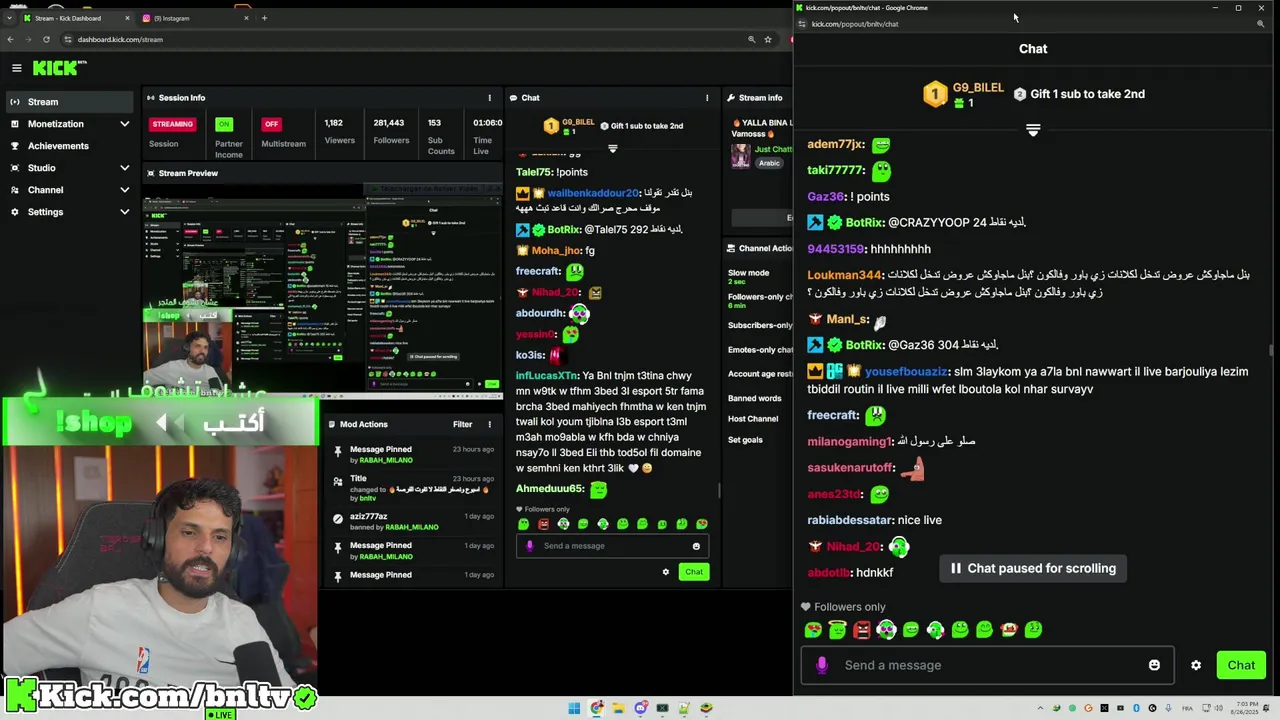Image resolution: width=1280 pixels, height=720 pixels.
Task: Open username yousefbouaziz in popout chat
Action: coord(906,371)
